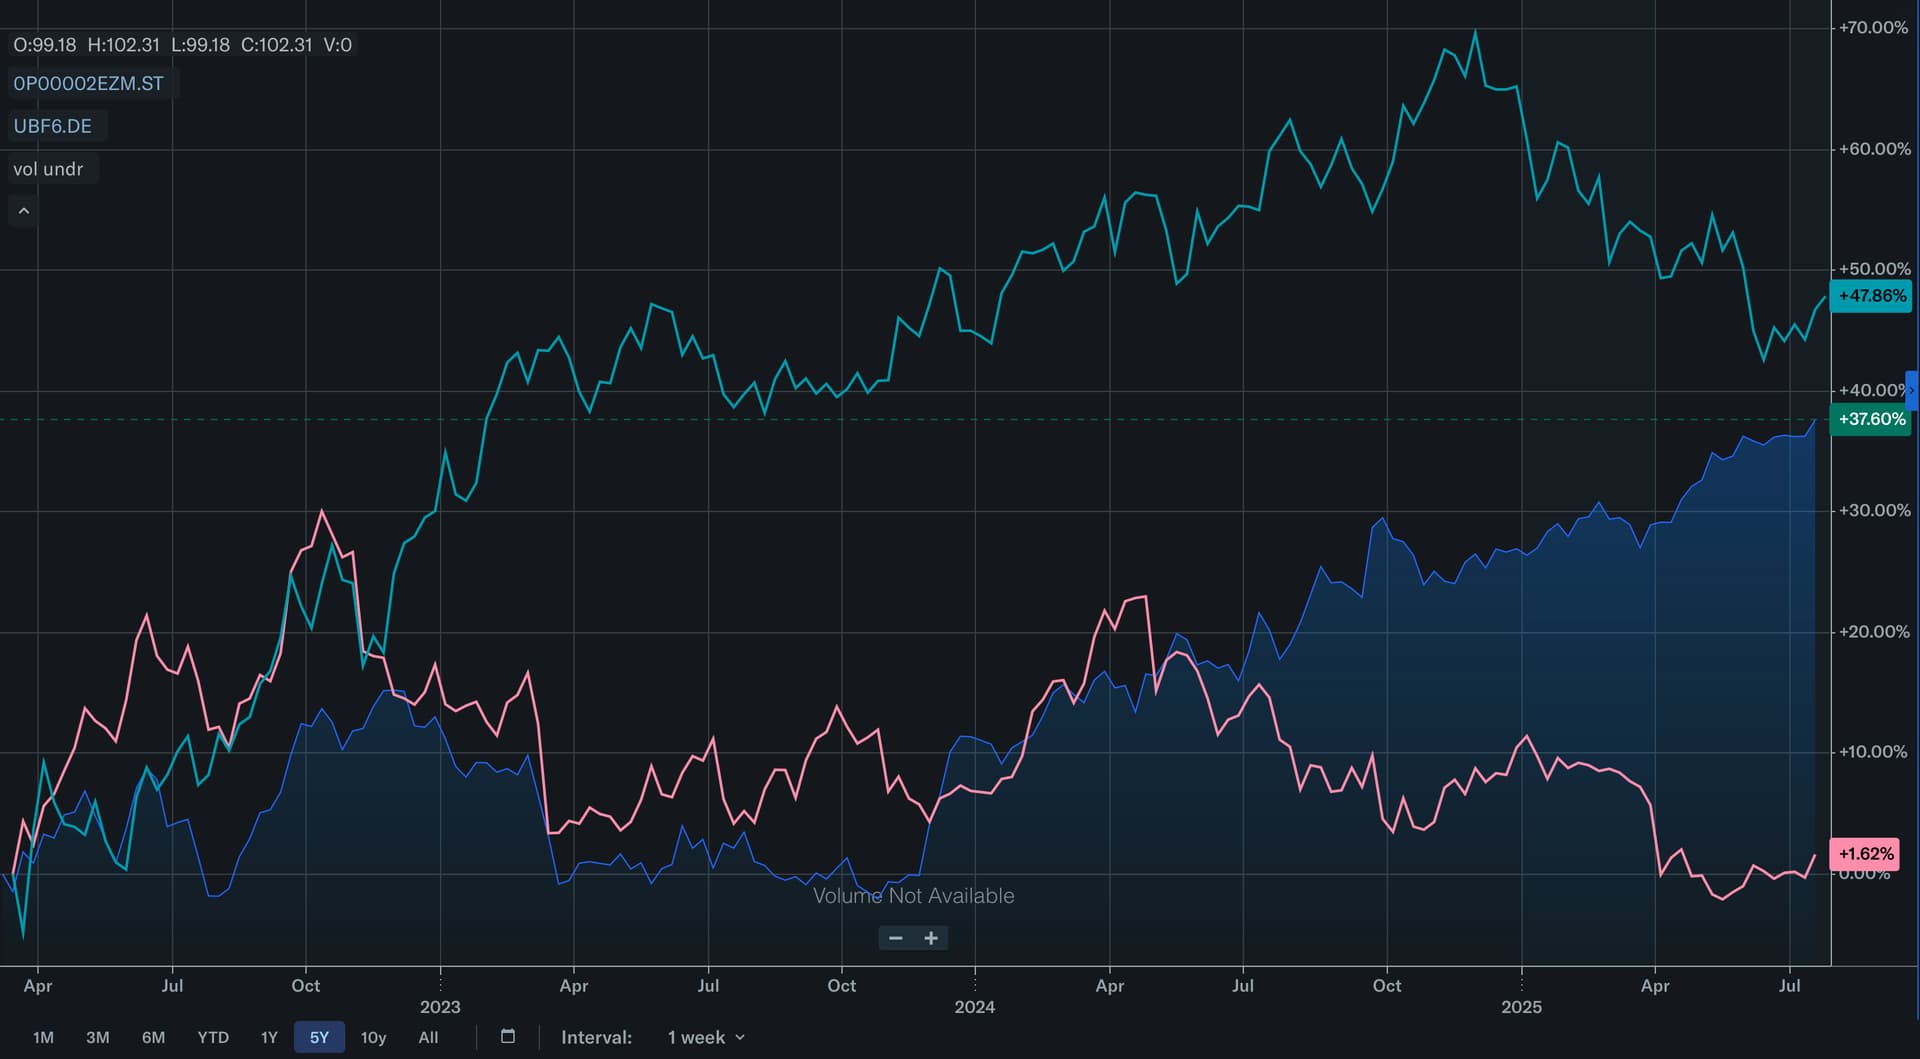This screenshot has width=1920, height=1059.
Task: Click the pink +1.62% value tag
Action: [x=1865, y=854]
